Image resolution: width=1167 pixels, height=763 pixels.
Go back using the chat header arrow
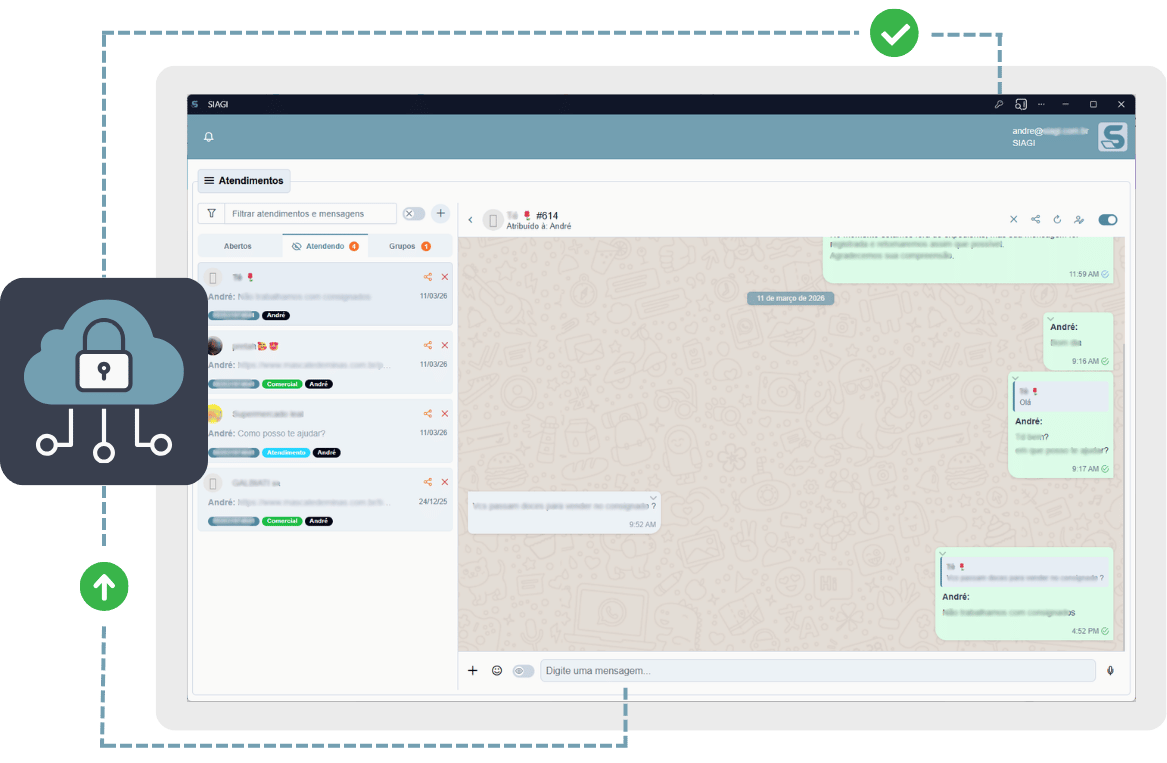471,220
